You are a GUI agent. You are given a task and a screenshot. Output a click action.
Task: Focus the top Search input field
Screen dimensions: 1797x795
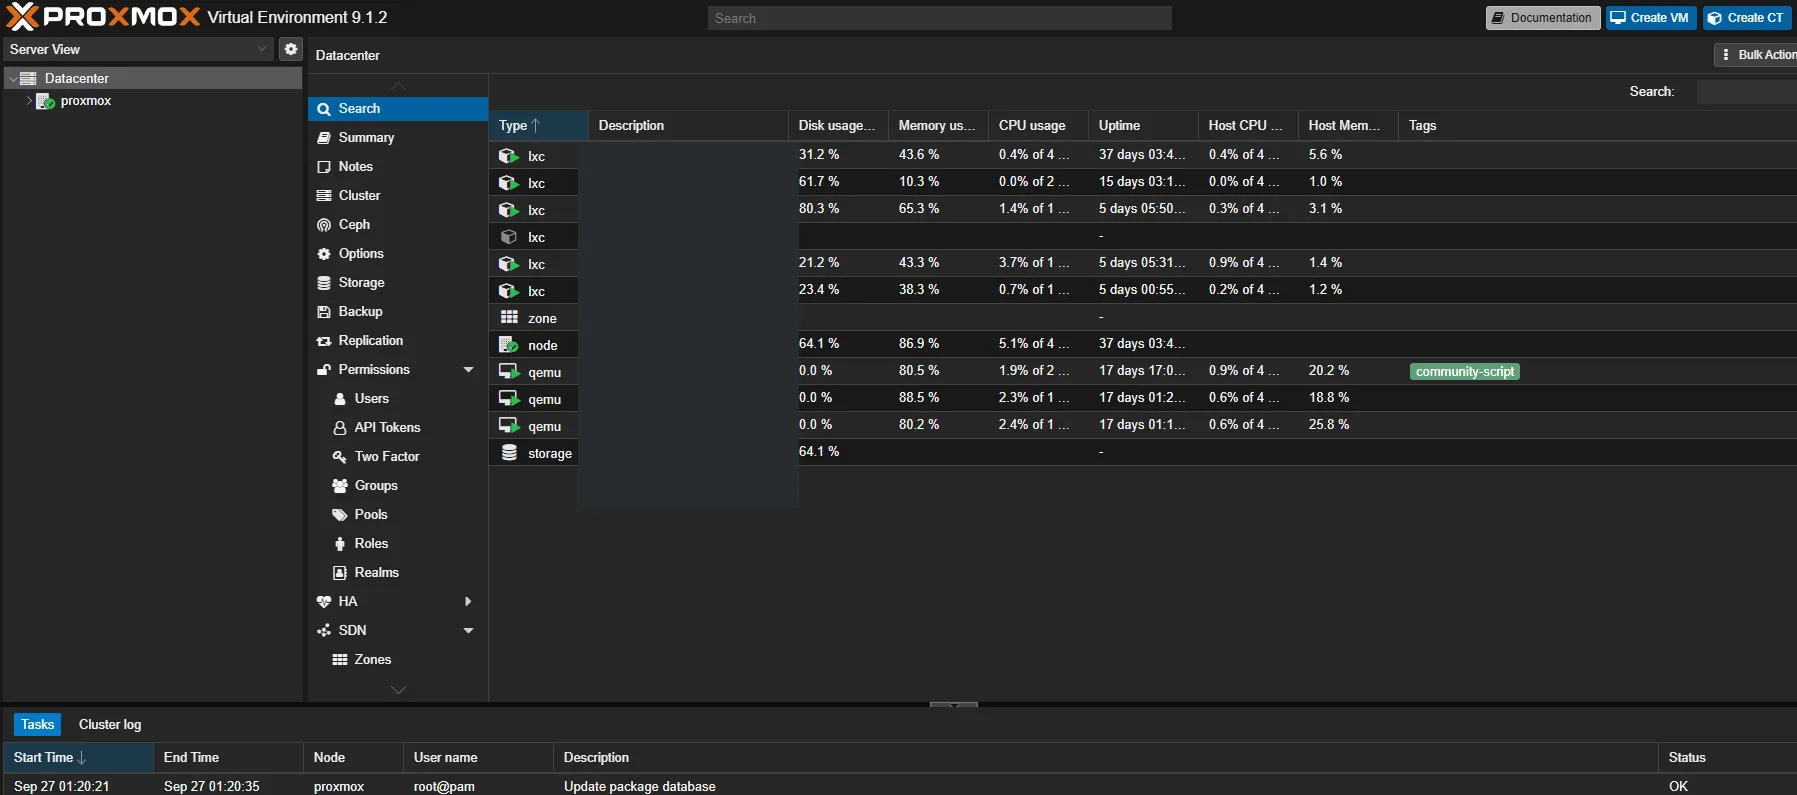940,18
